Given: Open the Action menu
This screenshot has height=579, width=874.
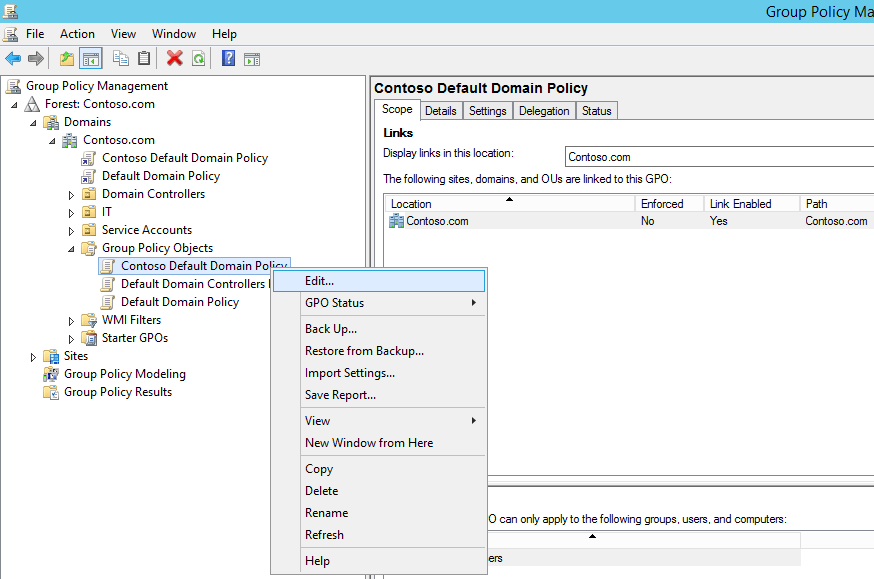Looking at the screenshot, I should pyautogui.click(x=77, y=34).
